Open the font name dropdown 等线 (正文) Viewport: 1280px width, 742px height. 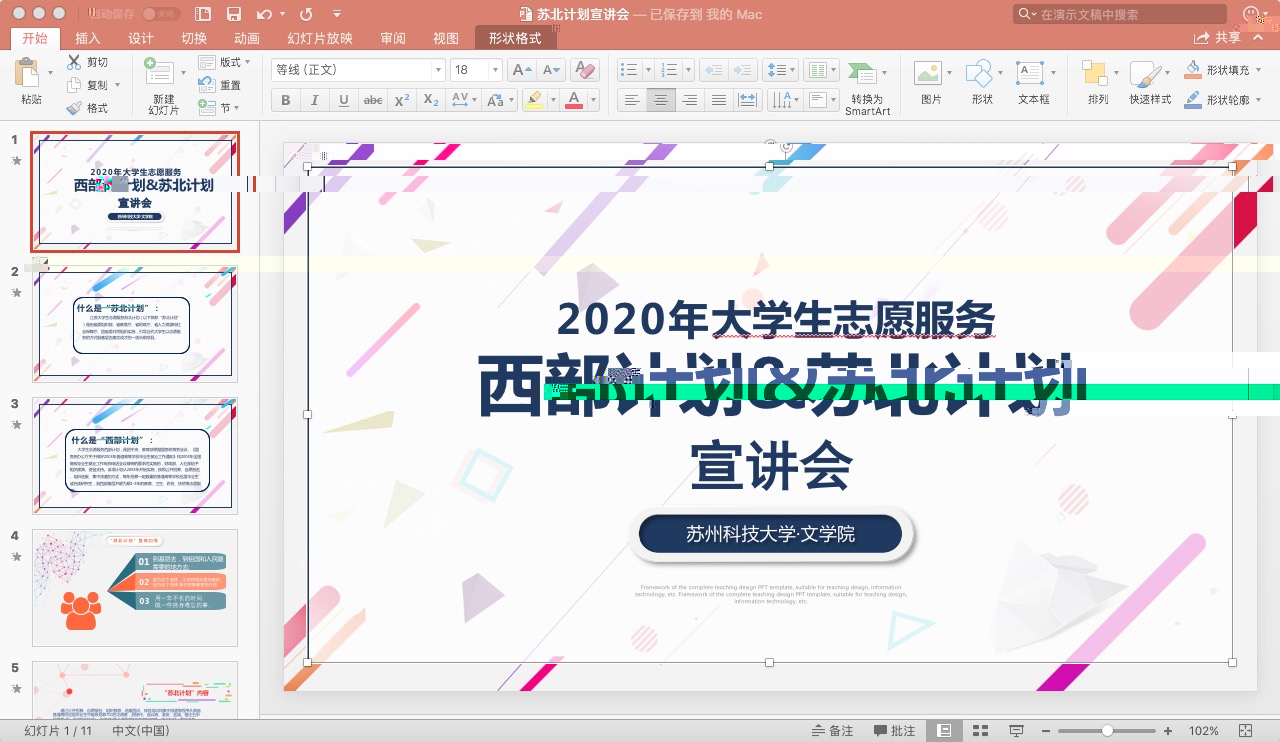point(438,70)
